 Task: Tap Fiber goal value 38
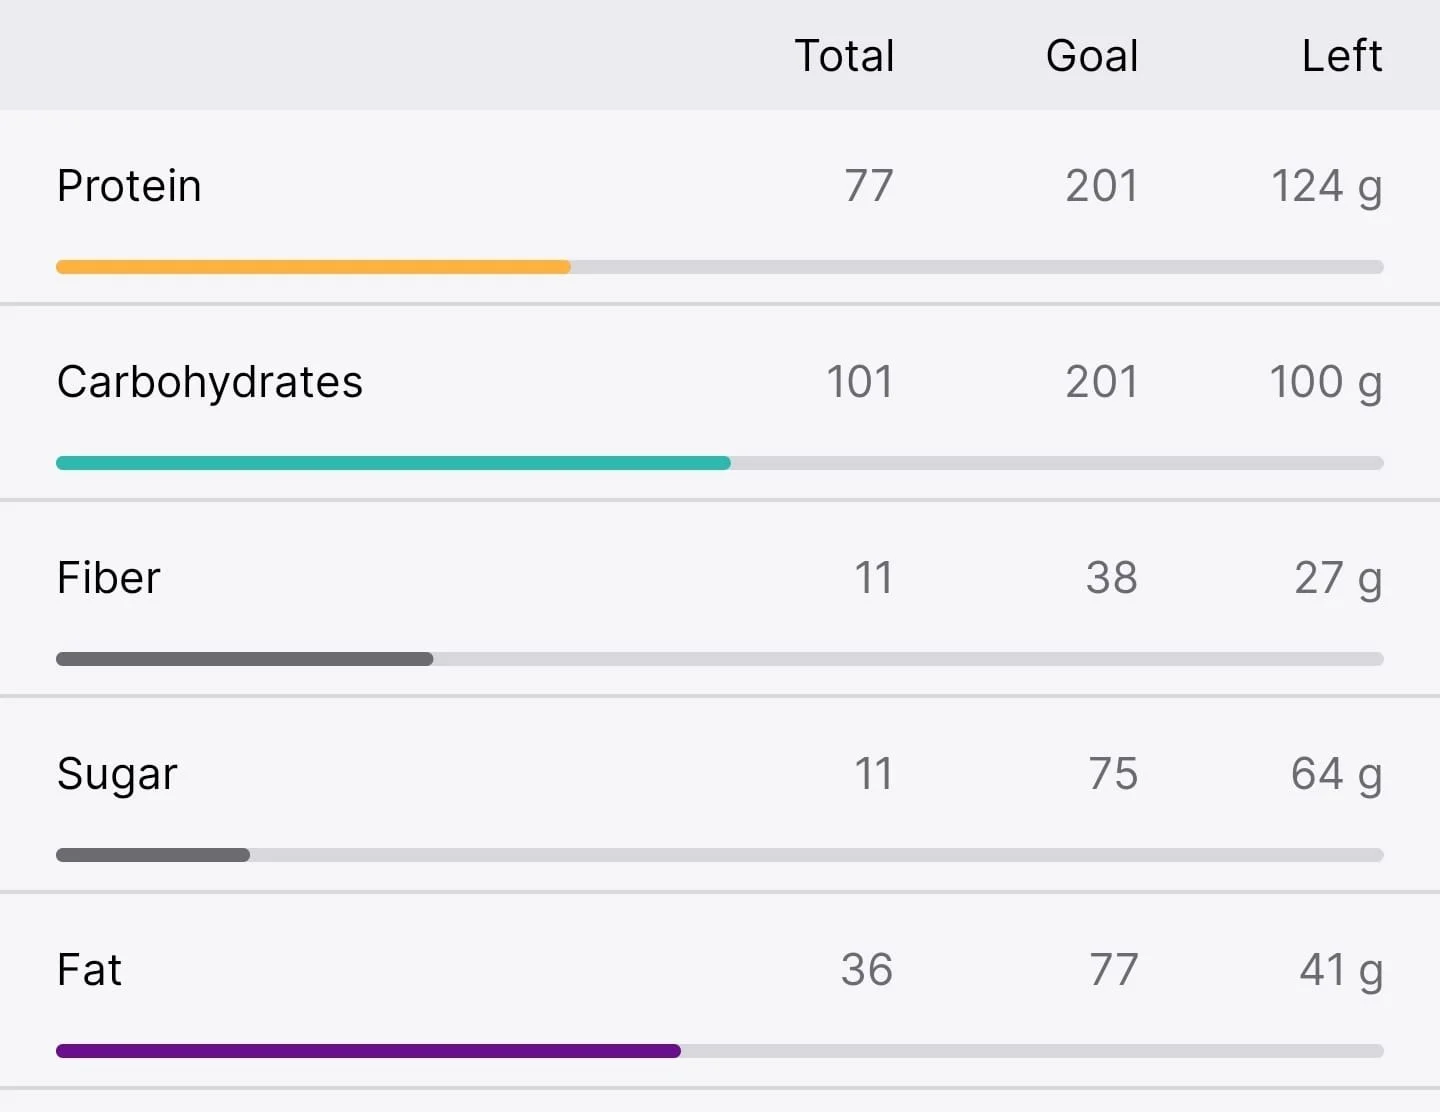pos(1112,578)
